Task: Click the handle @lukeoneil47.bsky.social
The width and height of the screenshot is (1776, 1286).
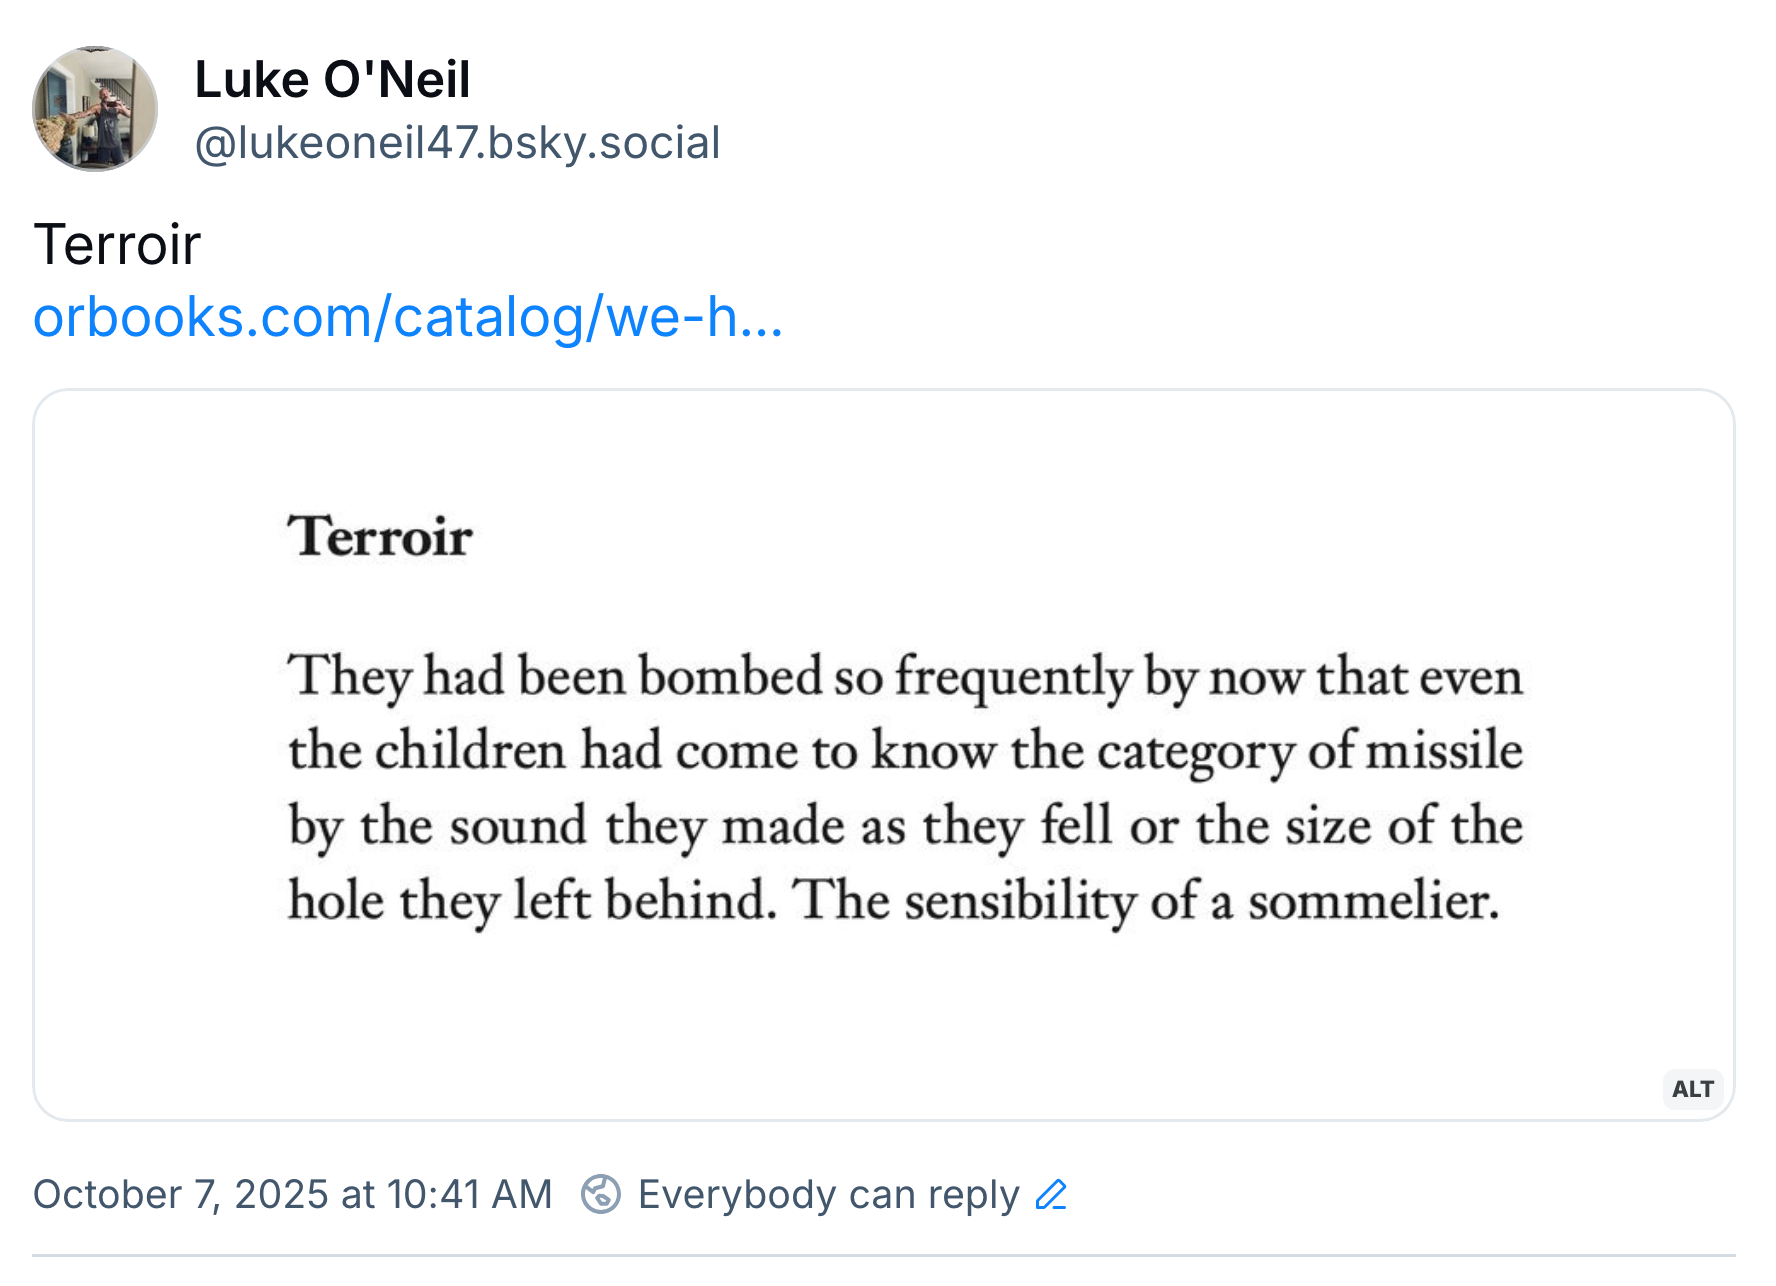Action: click(457, 143)
